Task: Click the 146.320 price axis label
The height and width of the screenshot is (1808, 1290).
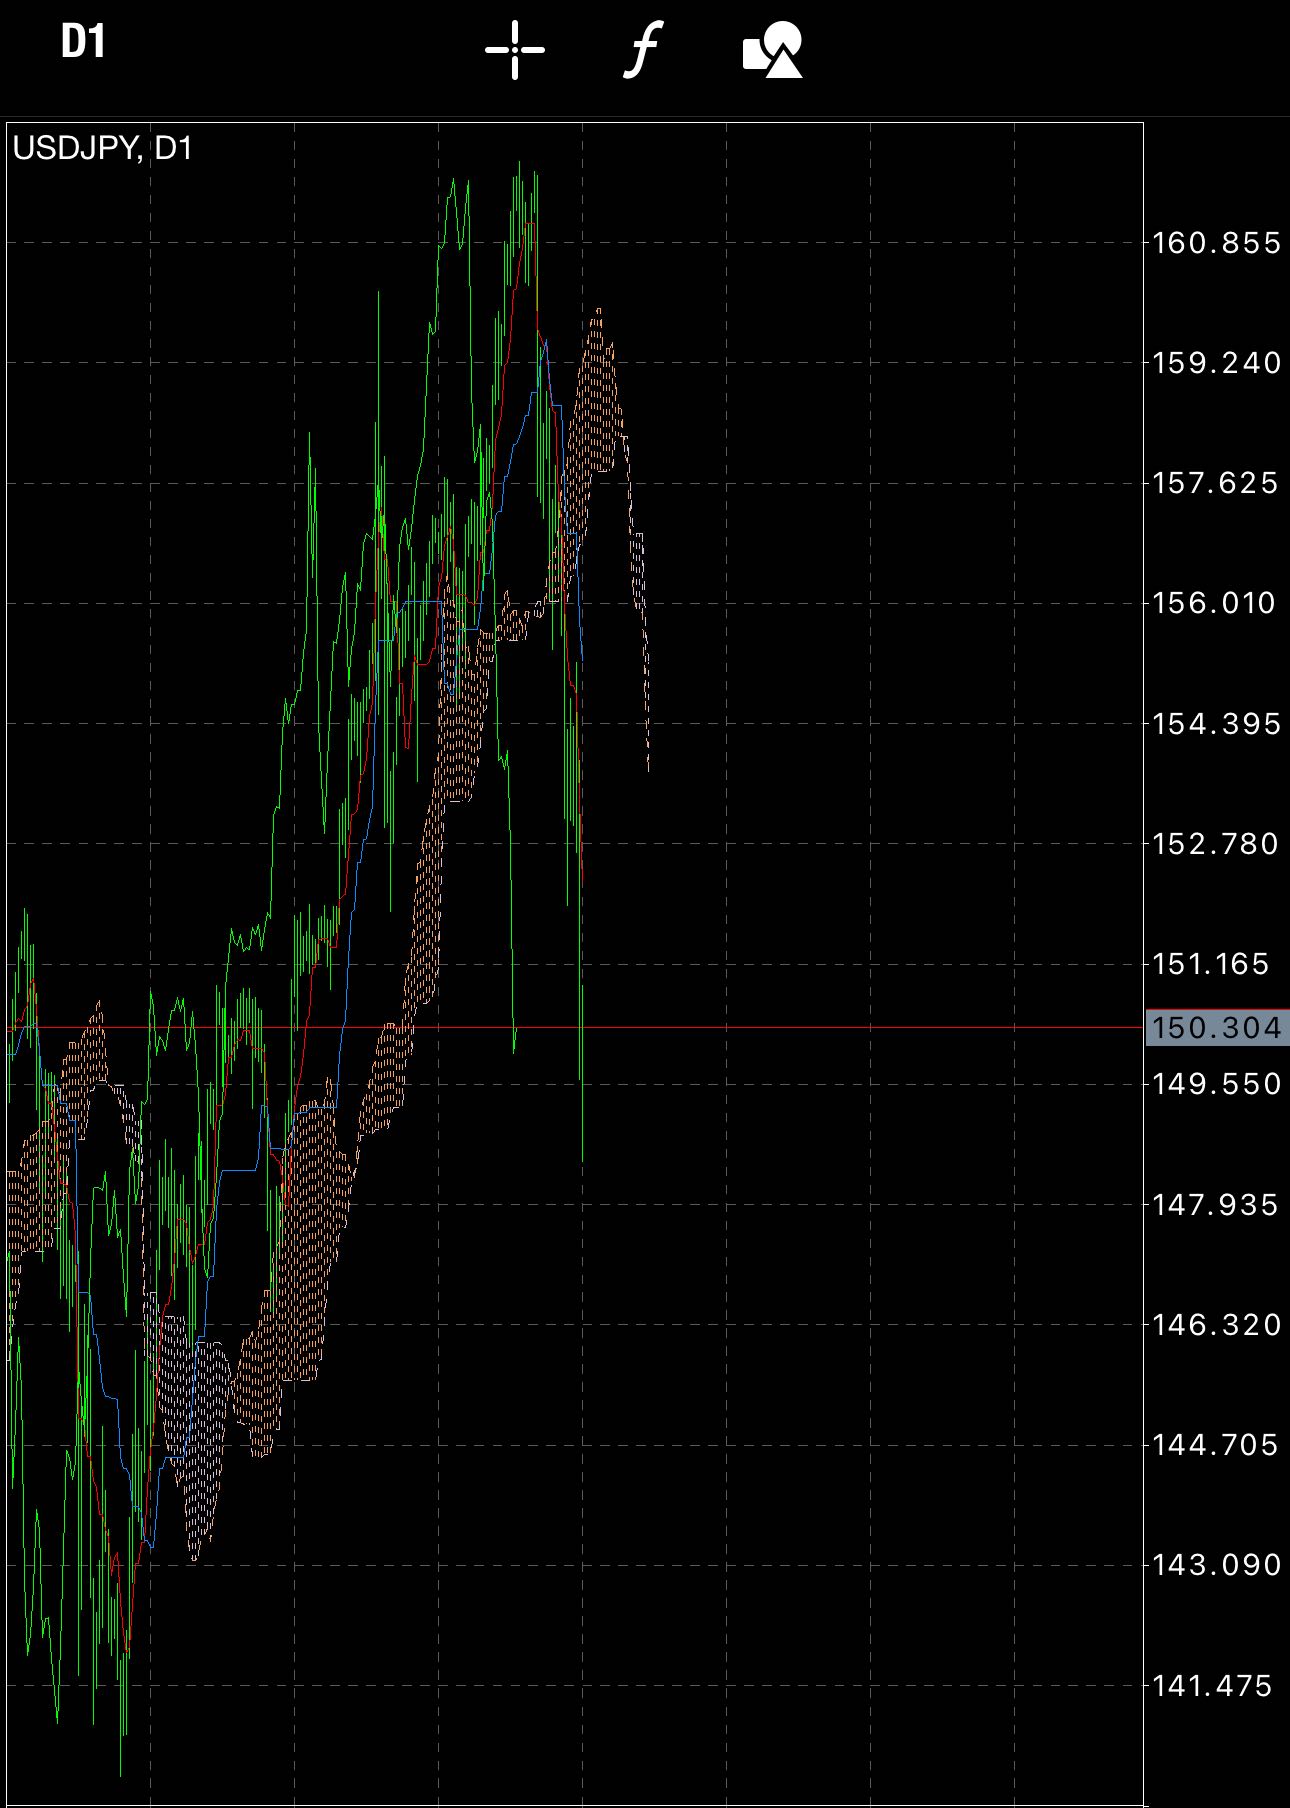Action: 1216,1325
